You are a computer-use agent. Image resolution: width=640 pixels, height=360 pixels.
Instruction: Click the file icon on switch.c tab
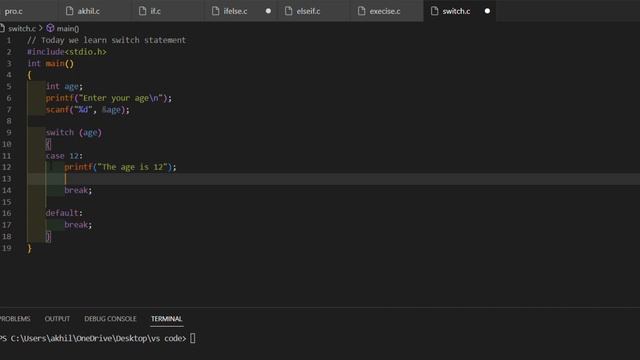[x=435, y=11]
